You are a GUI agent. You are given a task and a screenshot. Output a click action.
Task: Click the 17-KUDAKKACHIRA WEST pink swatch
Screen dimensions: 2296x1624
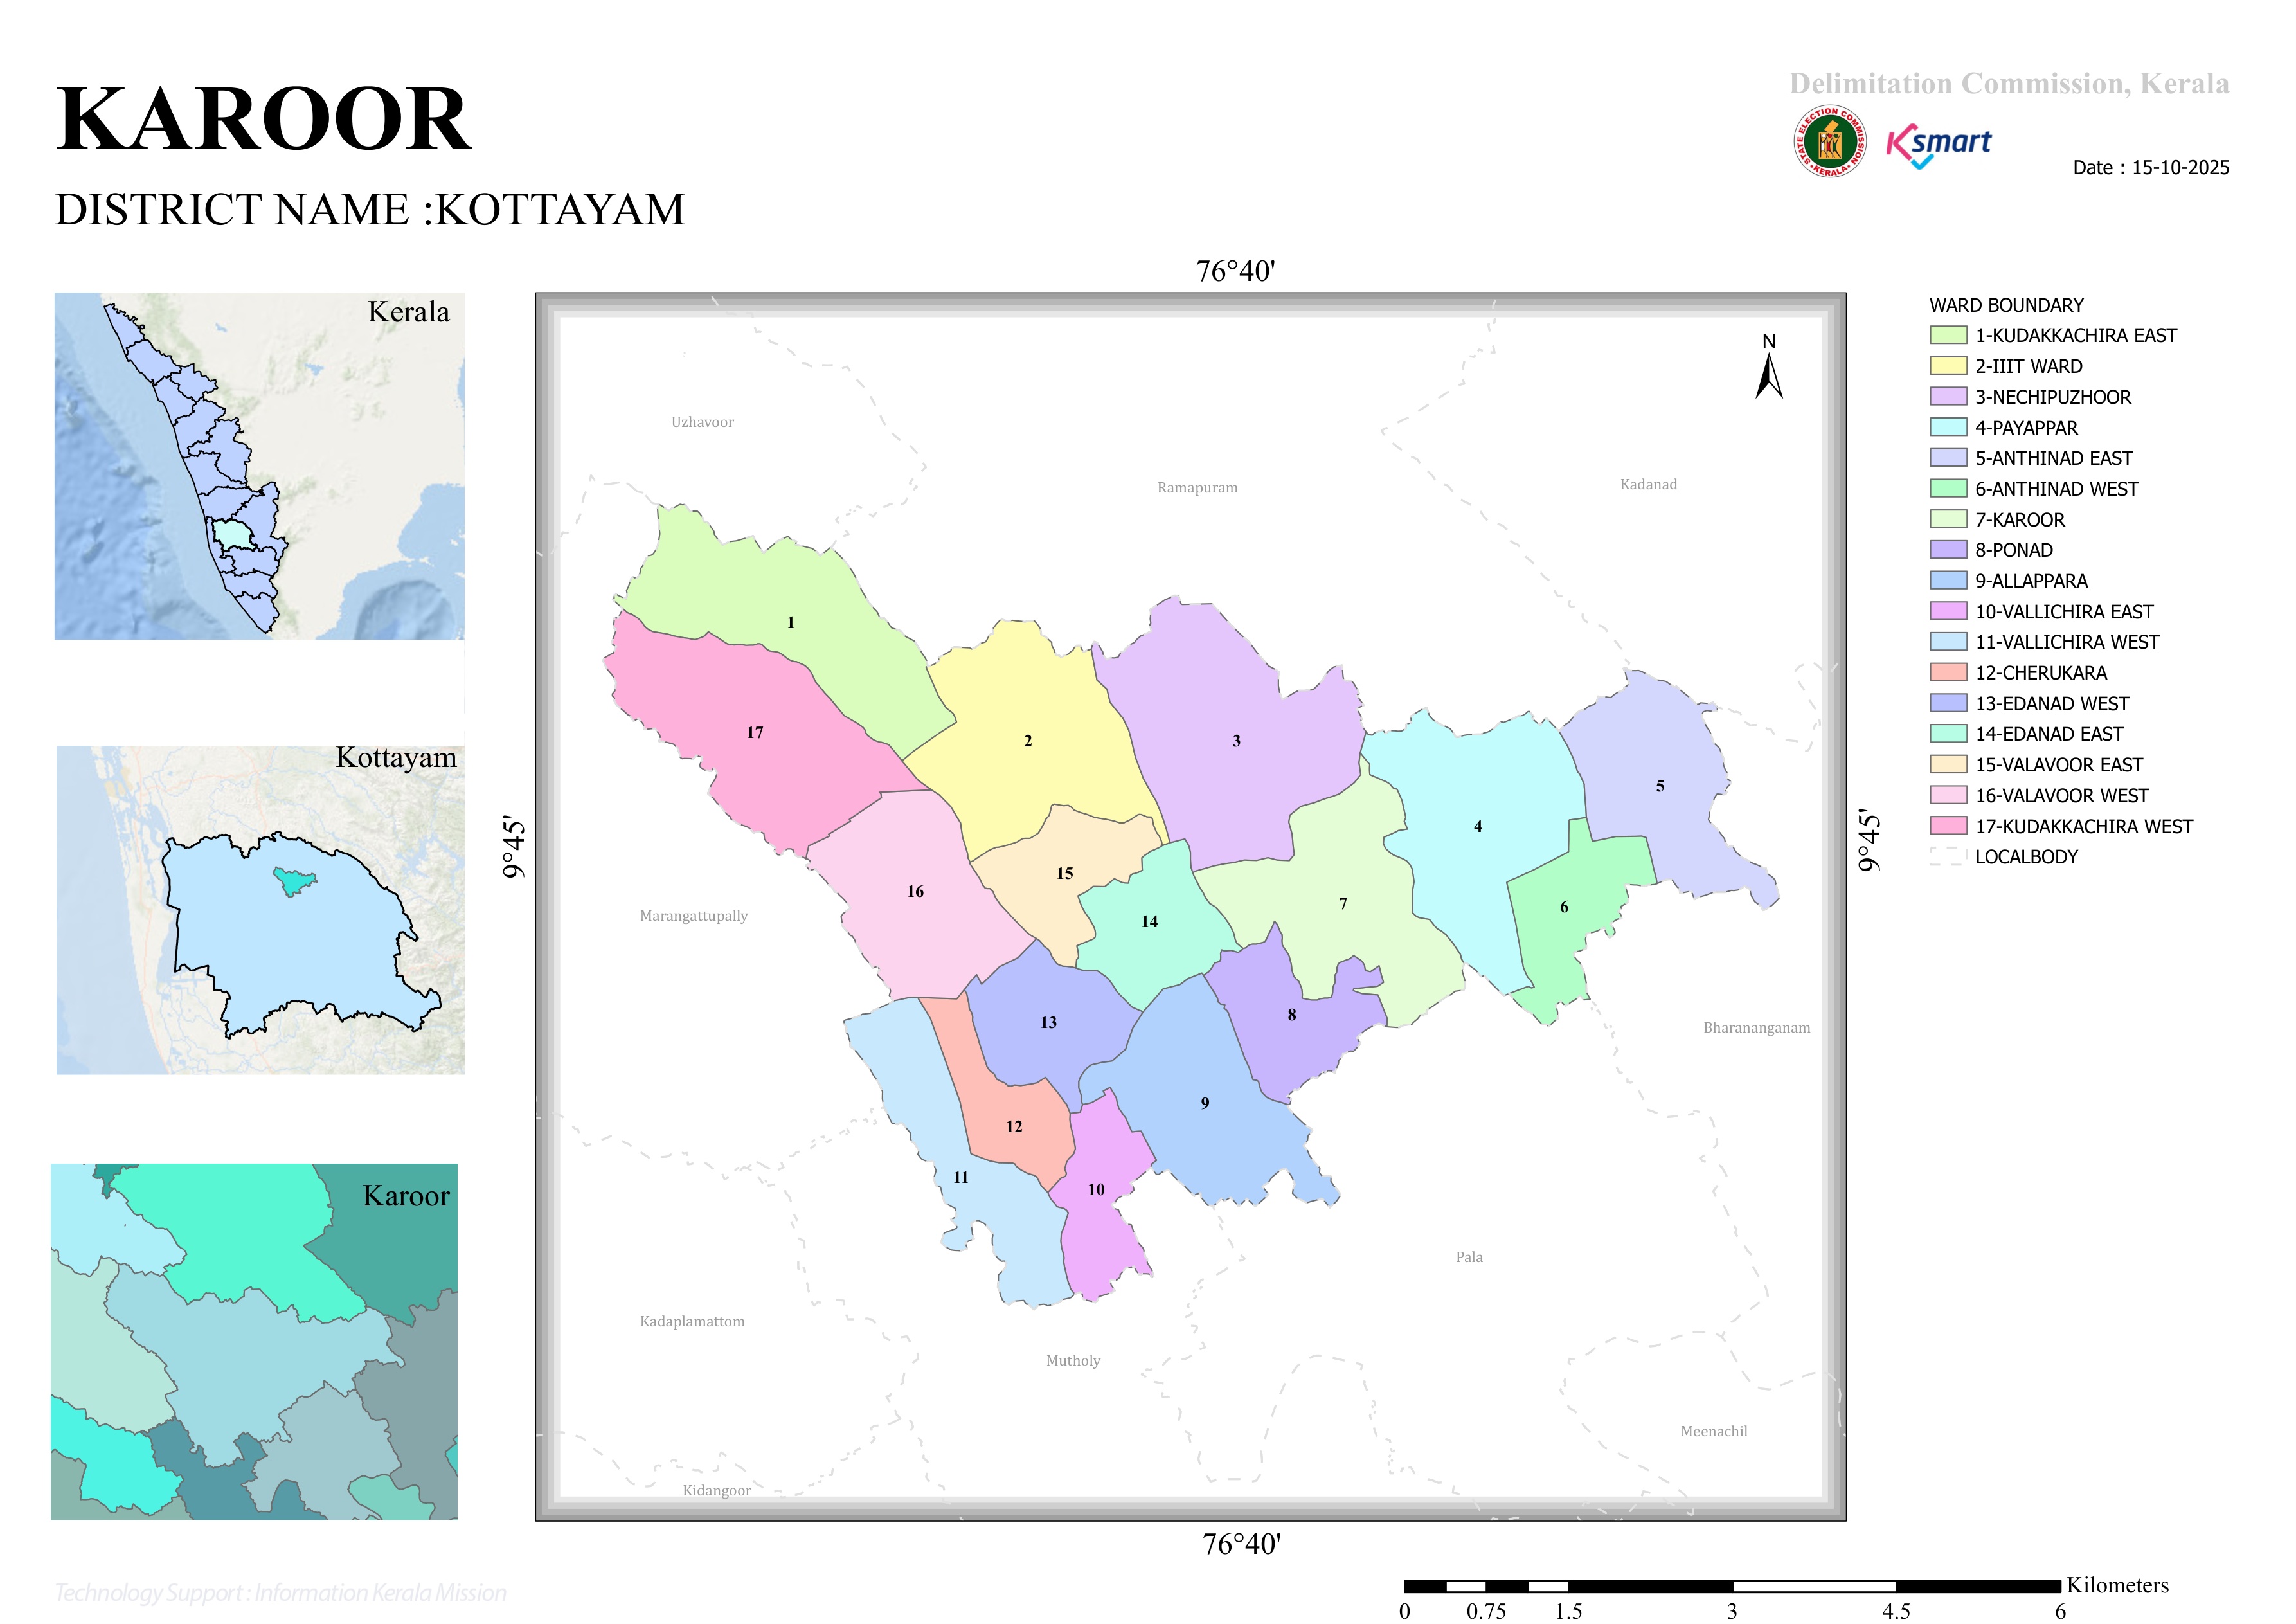(1948, 826)
